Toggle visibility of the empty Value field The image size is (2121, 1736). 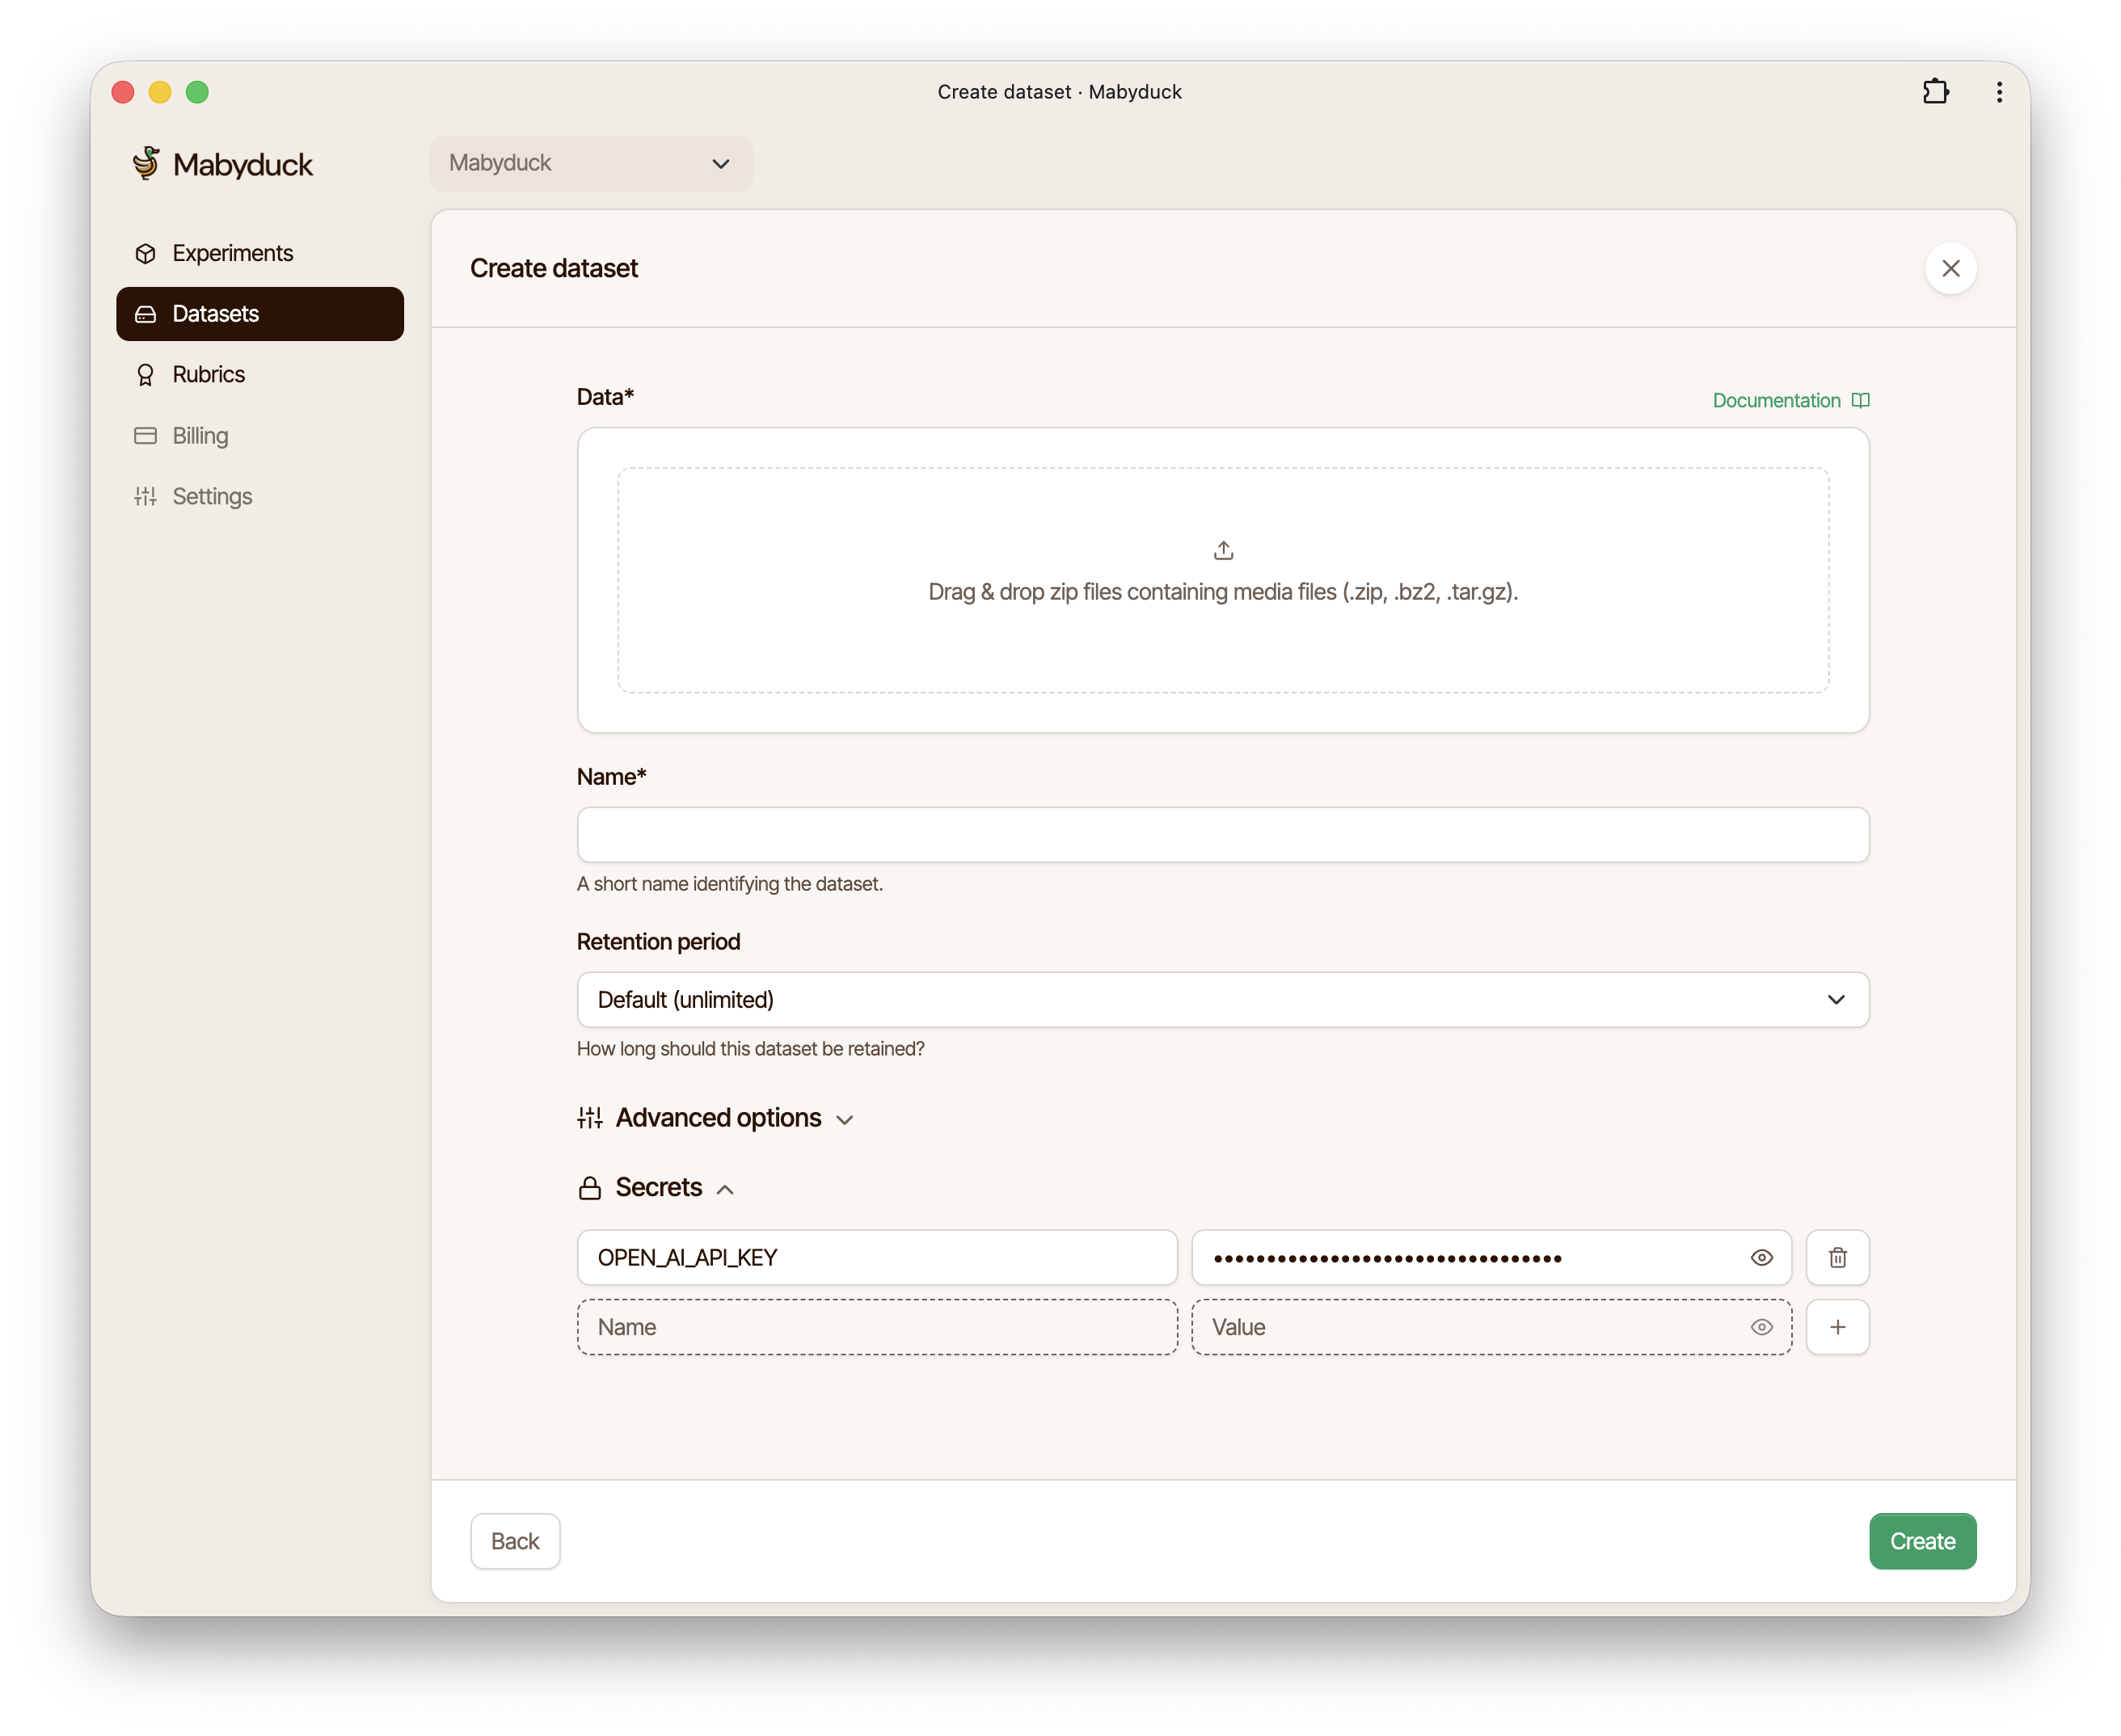tap(1761, 1327)
